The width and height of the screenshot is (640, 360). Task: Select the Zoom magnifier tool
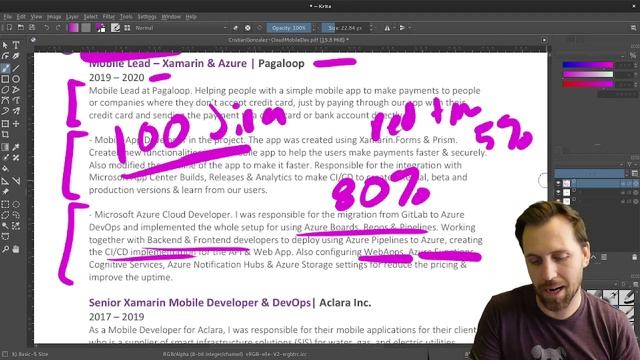coord(5,249)
